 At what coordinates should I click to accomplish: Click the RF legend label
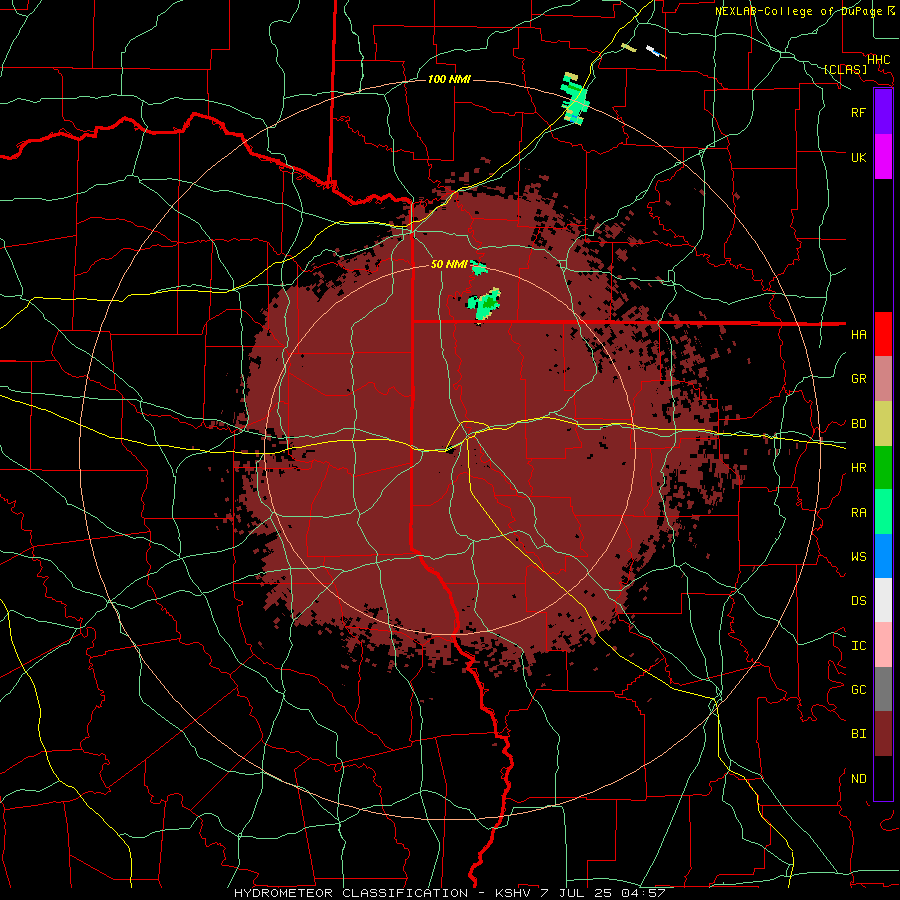[858, 112]
